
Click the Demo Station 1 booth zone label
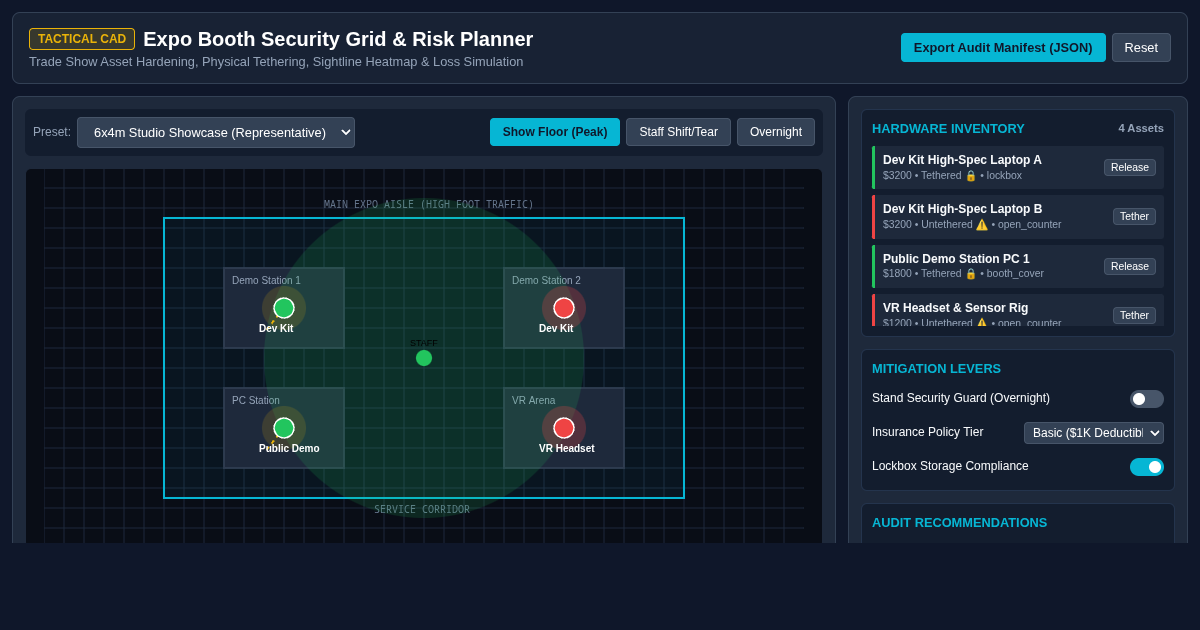click(266, 281)
